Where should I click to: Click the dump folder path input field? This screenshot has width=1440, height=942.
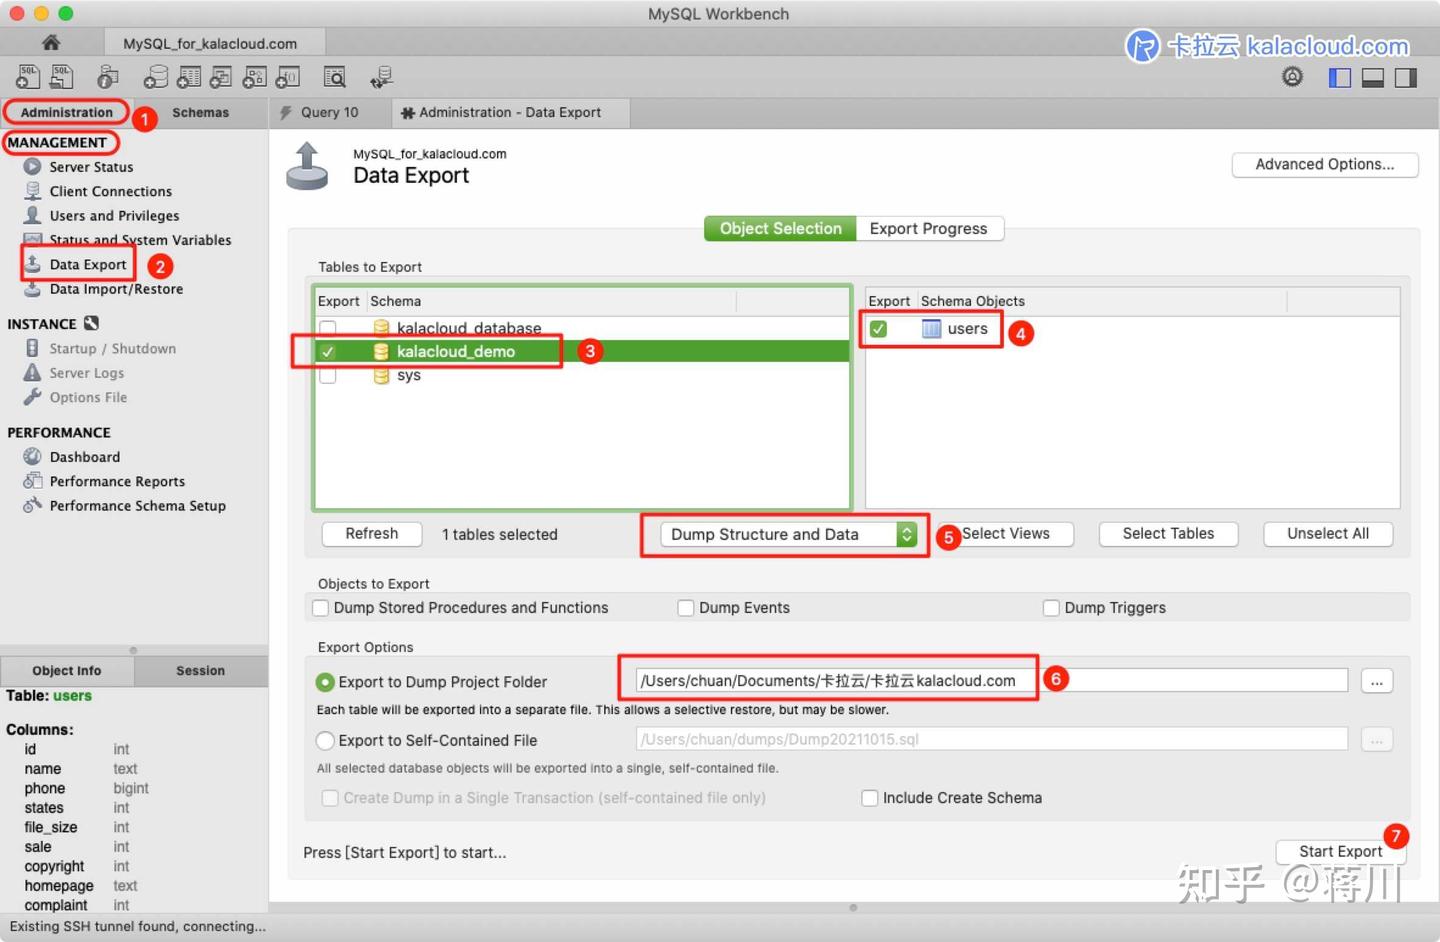830,679
